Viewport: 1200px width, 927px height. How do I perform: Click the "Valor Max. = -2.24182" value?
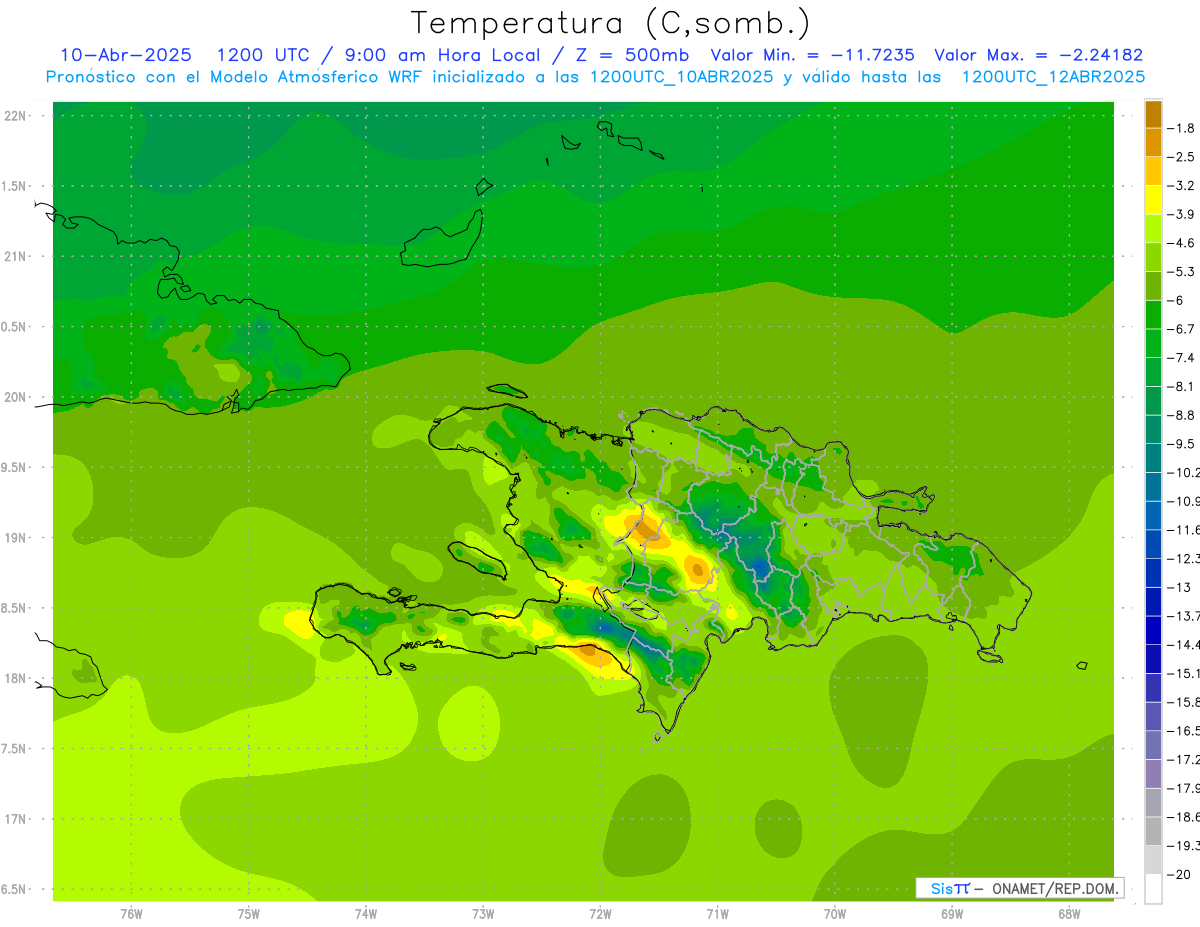(x=1038, y=55)
